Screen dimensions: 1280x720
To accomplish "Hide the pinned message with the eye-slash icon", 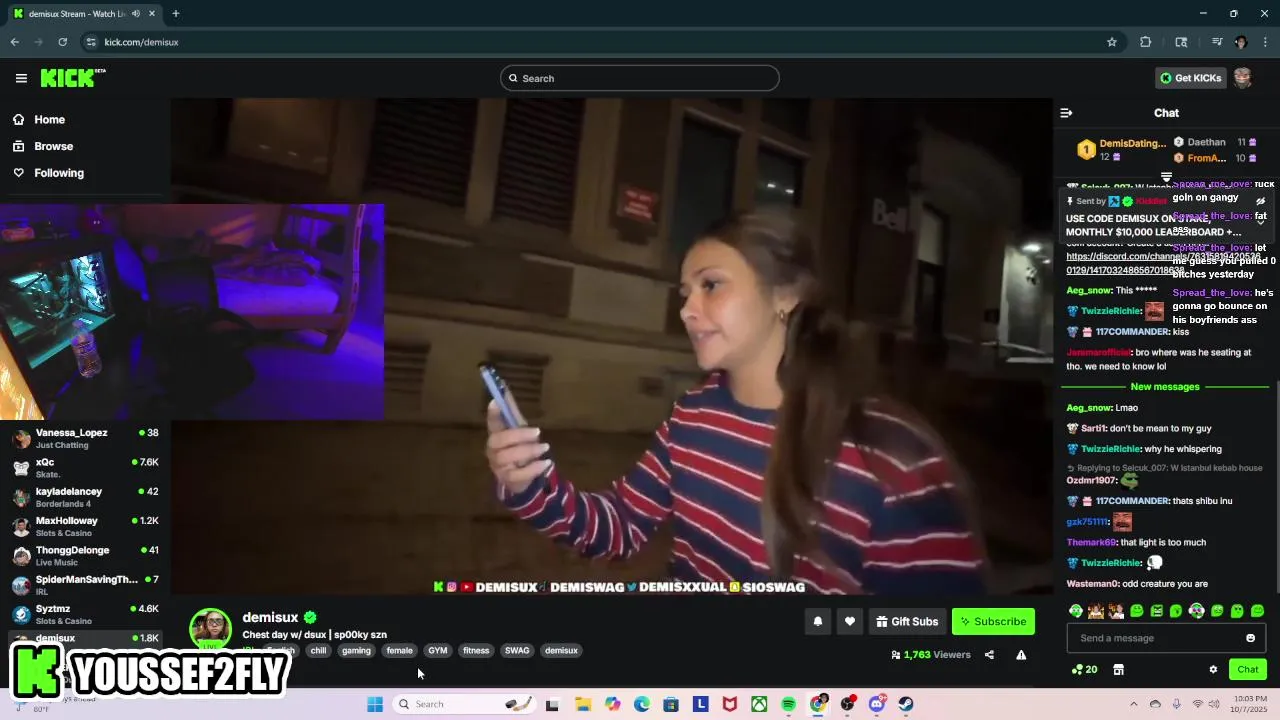I will [x=1260, y=201].
